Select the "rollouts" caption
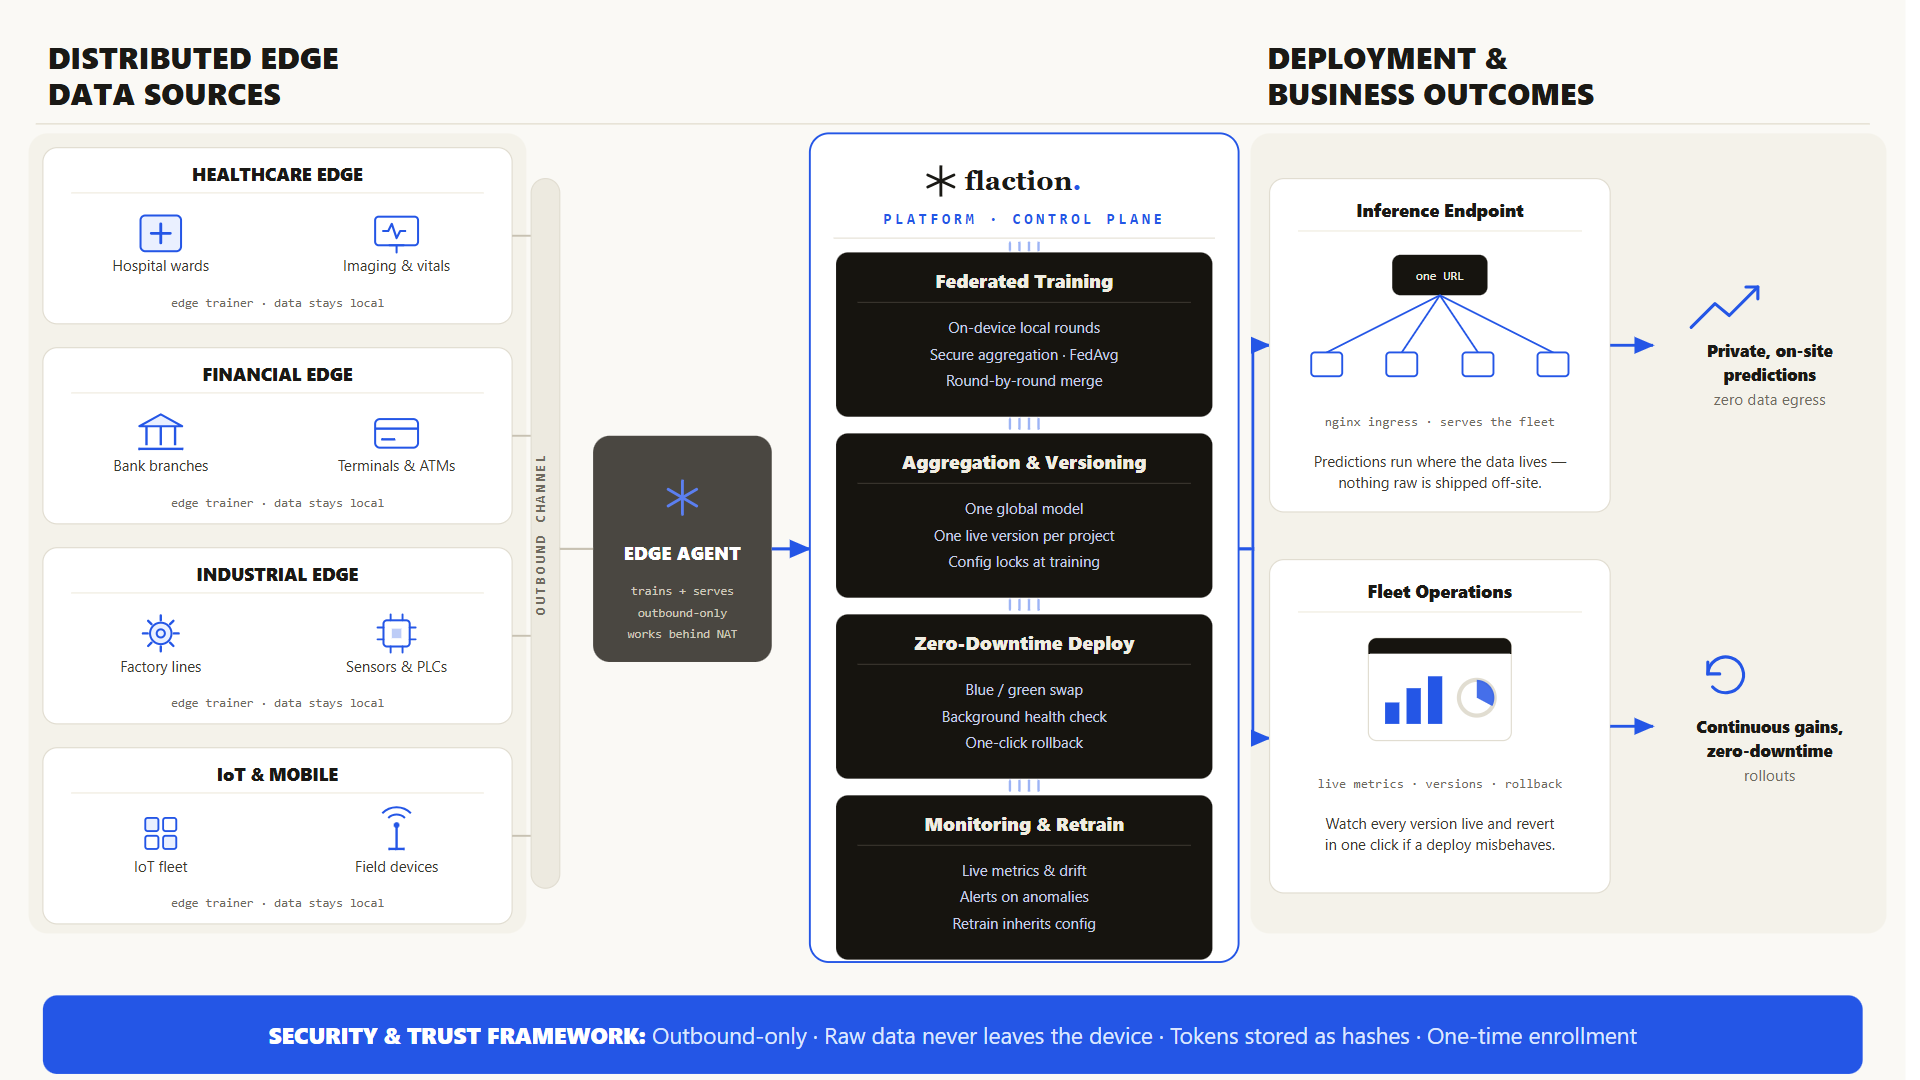The height and width of the screenshot is (1080, 1920). [1769, 776]
